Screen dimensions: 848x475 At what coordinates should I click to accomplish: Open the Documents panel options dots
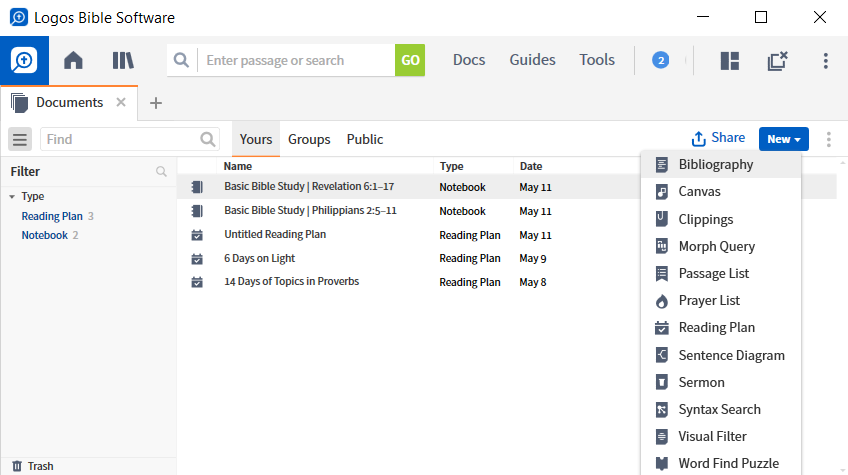tap(829, 139)
